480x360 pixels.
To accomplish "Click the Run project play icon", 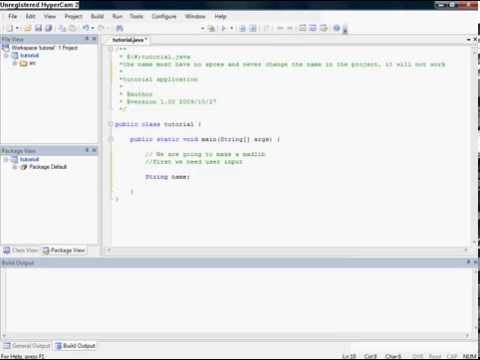I will (x=224, y=28).
